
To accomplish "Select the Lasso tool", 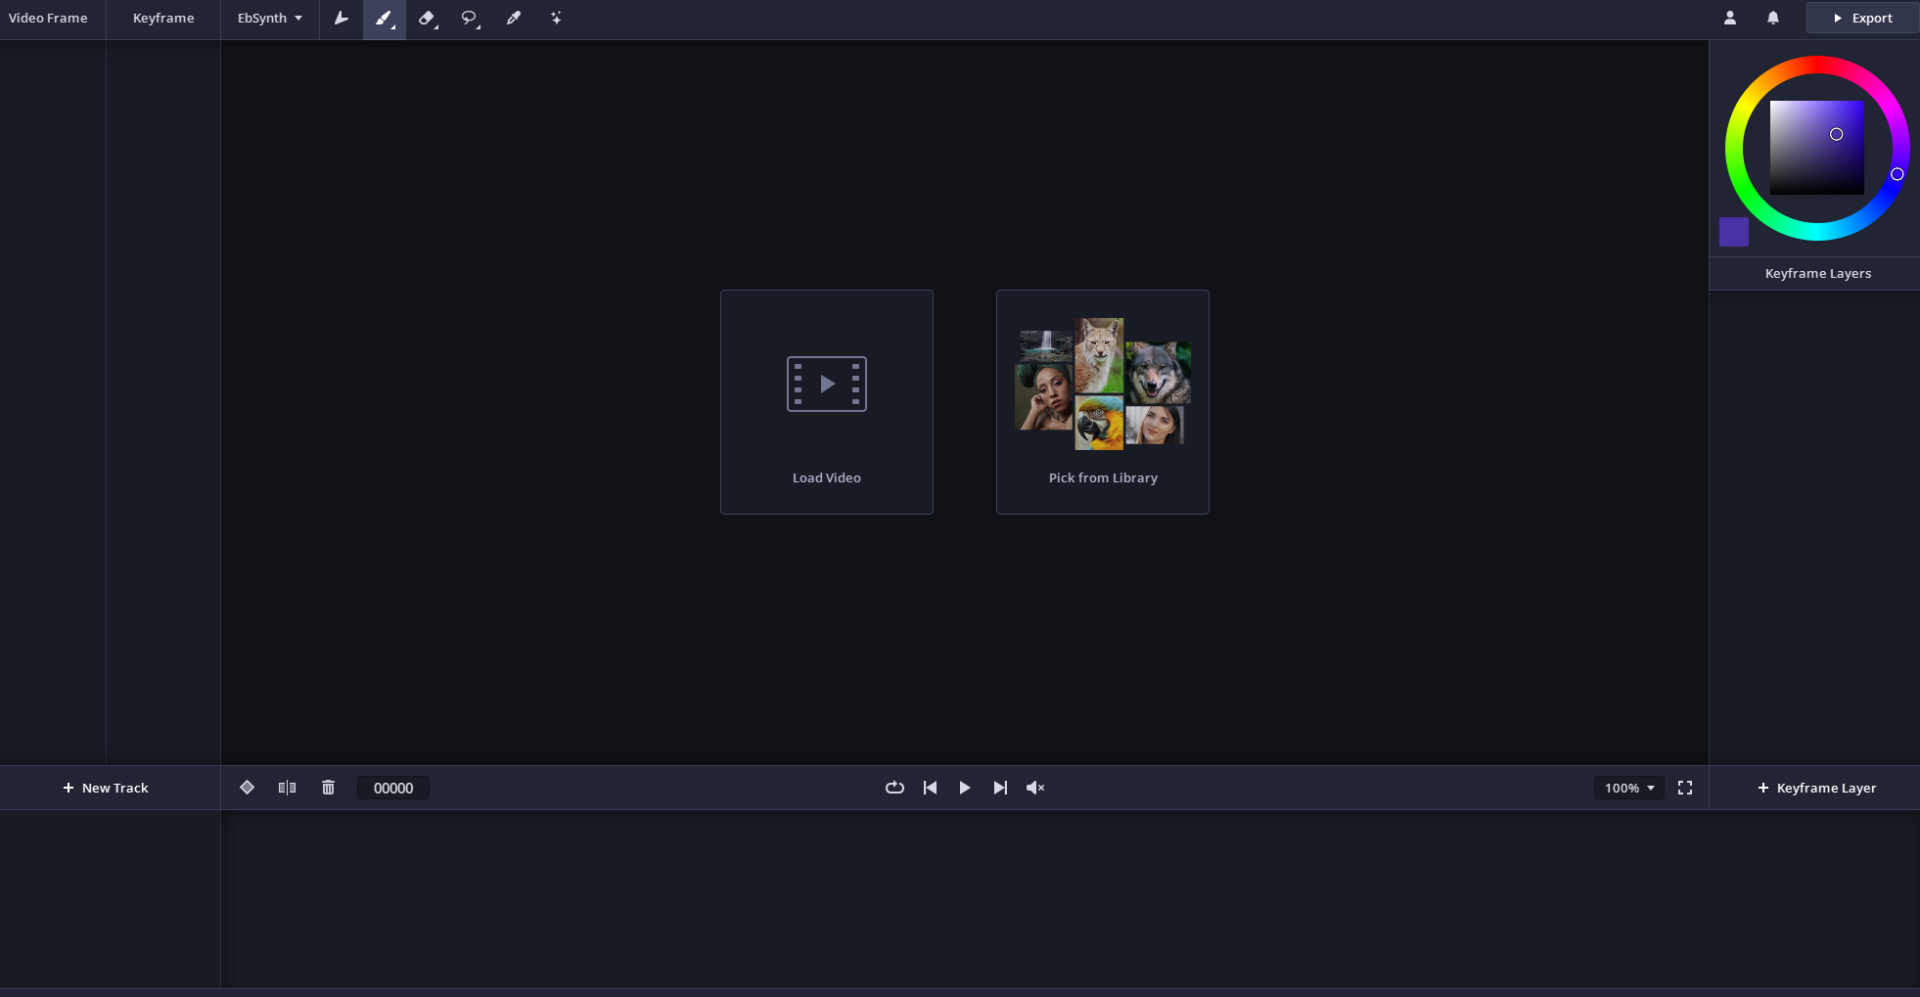I will coord(469,18).
